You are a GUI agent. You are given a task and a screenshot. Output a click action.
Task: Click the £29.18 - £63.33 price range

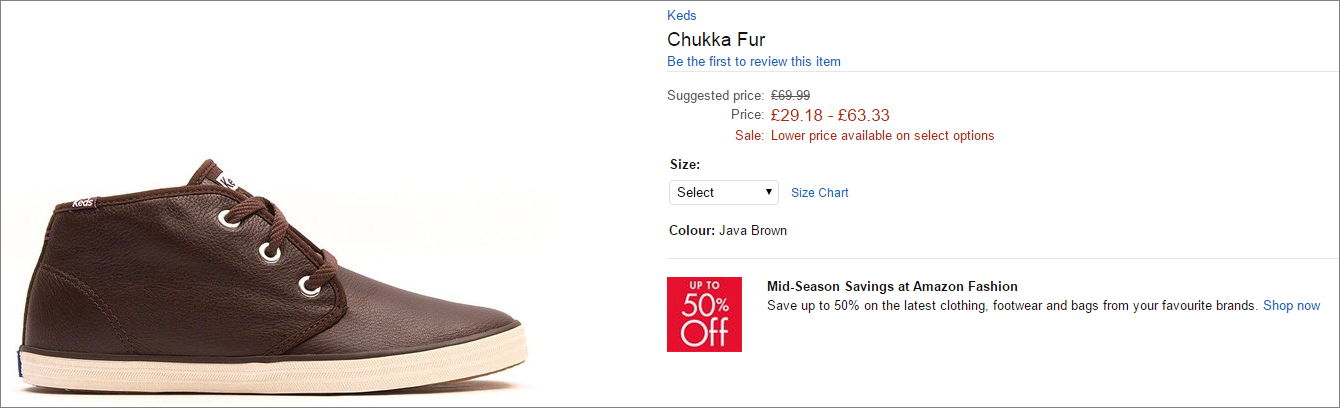tap(830, 115)
